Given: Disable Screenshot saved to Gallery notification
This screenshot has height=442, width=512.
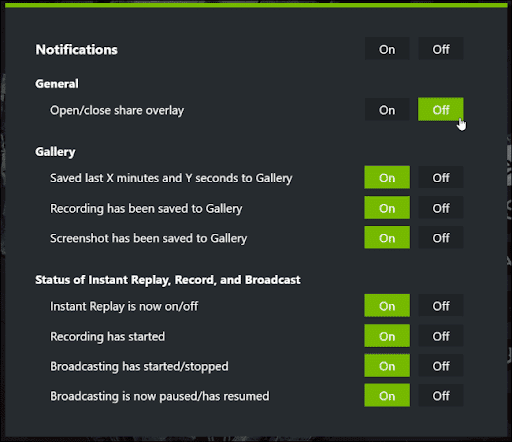Looking at the screenshot, I should (x=441, y=238).
